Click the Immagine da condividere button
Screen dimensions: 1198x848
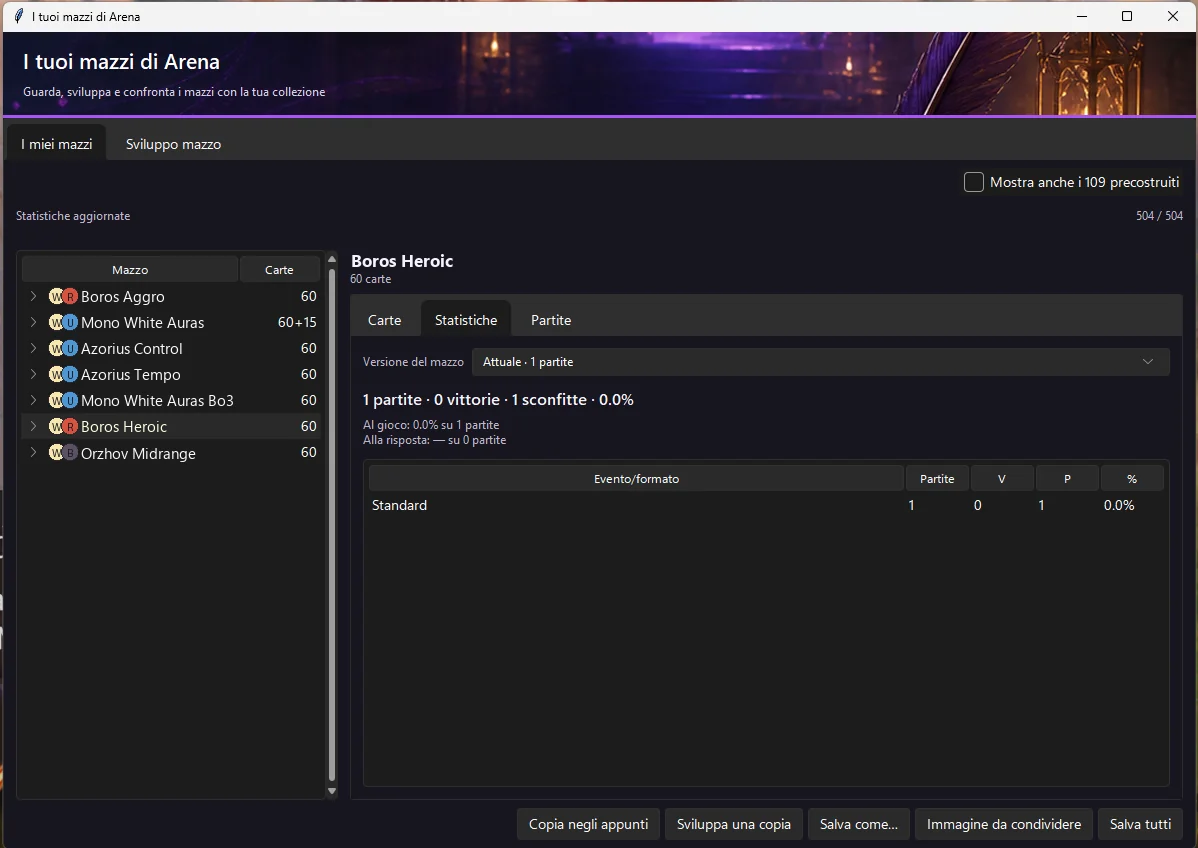click(x=1004, y=824)
